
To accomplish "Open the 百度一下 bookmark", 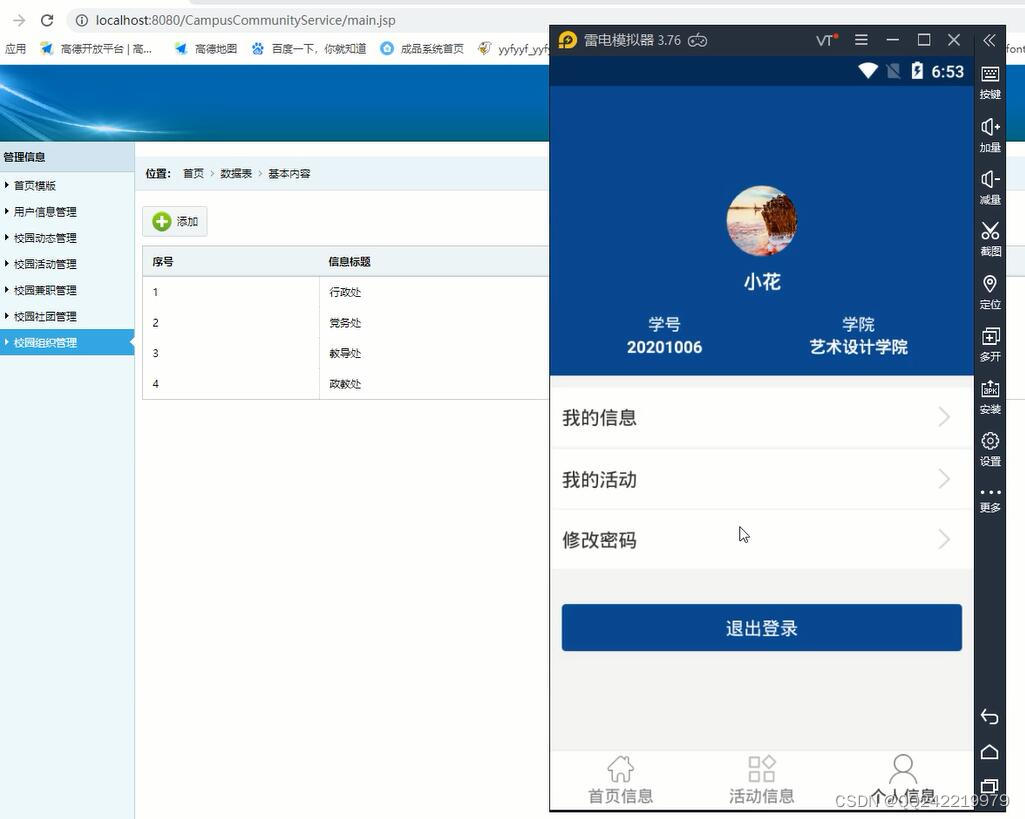I will pos(309,48).
